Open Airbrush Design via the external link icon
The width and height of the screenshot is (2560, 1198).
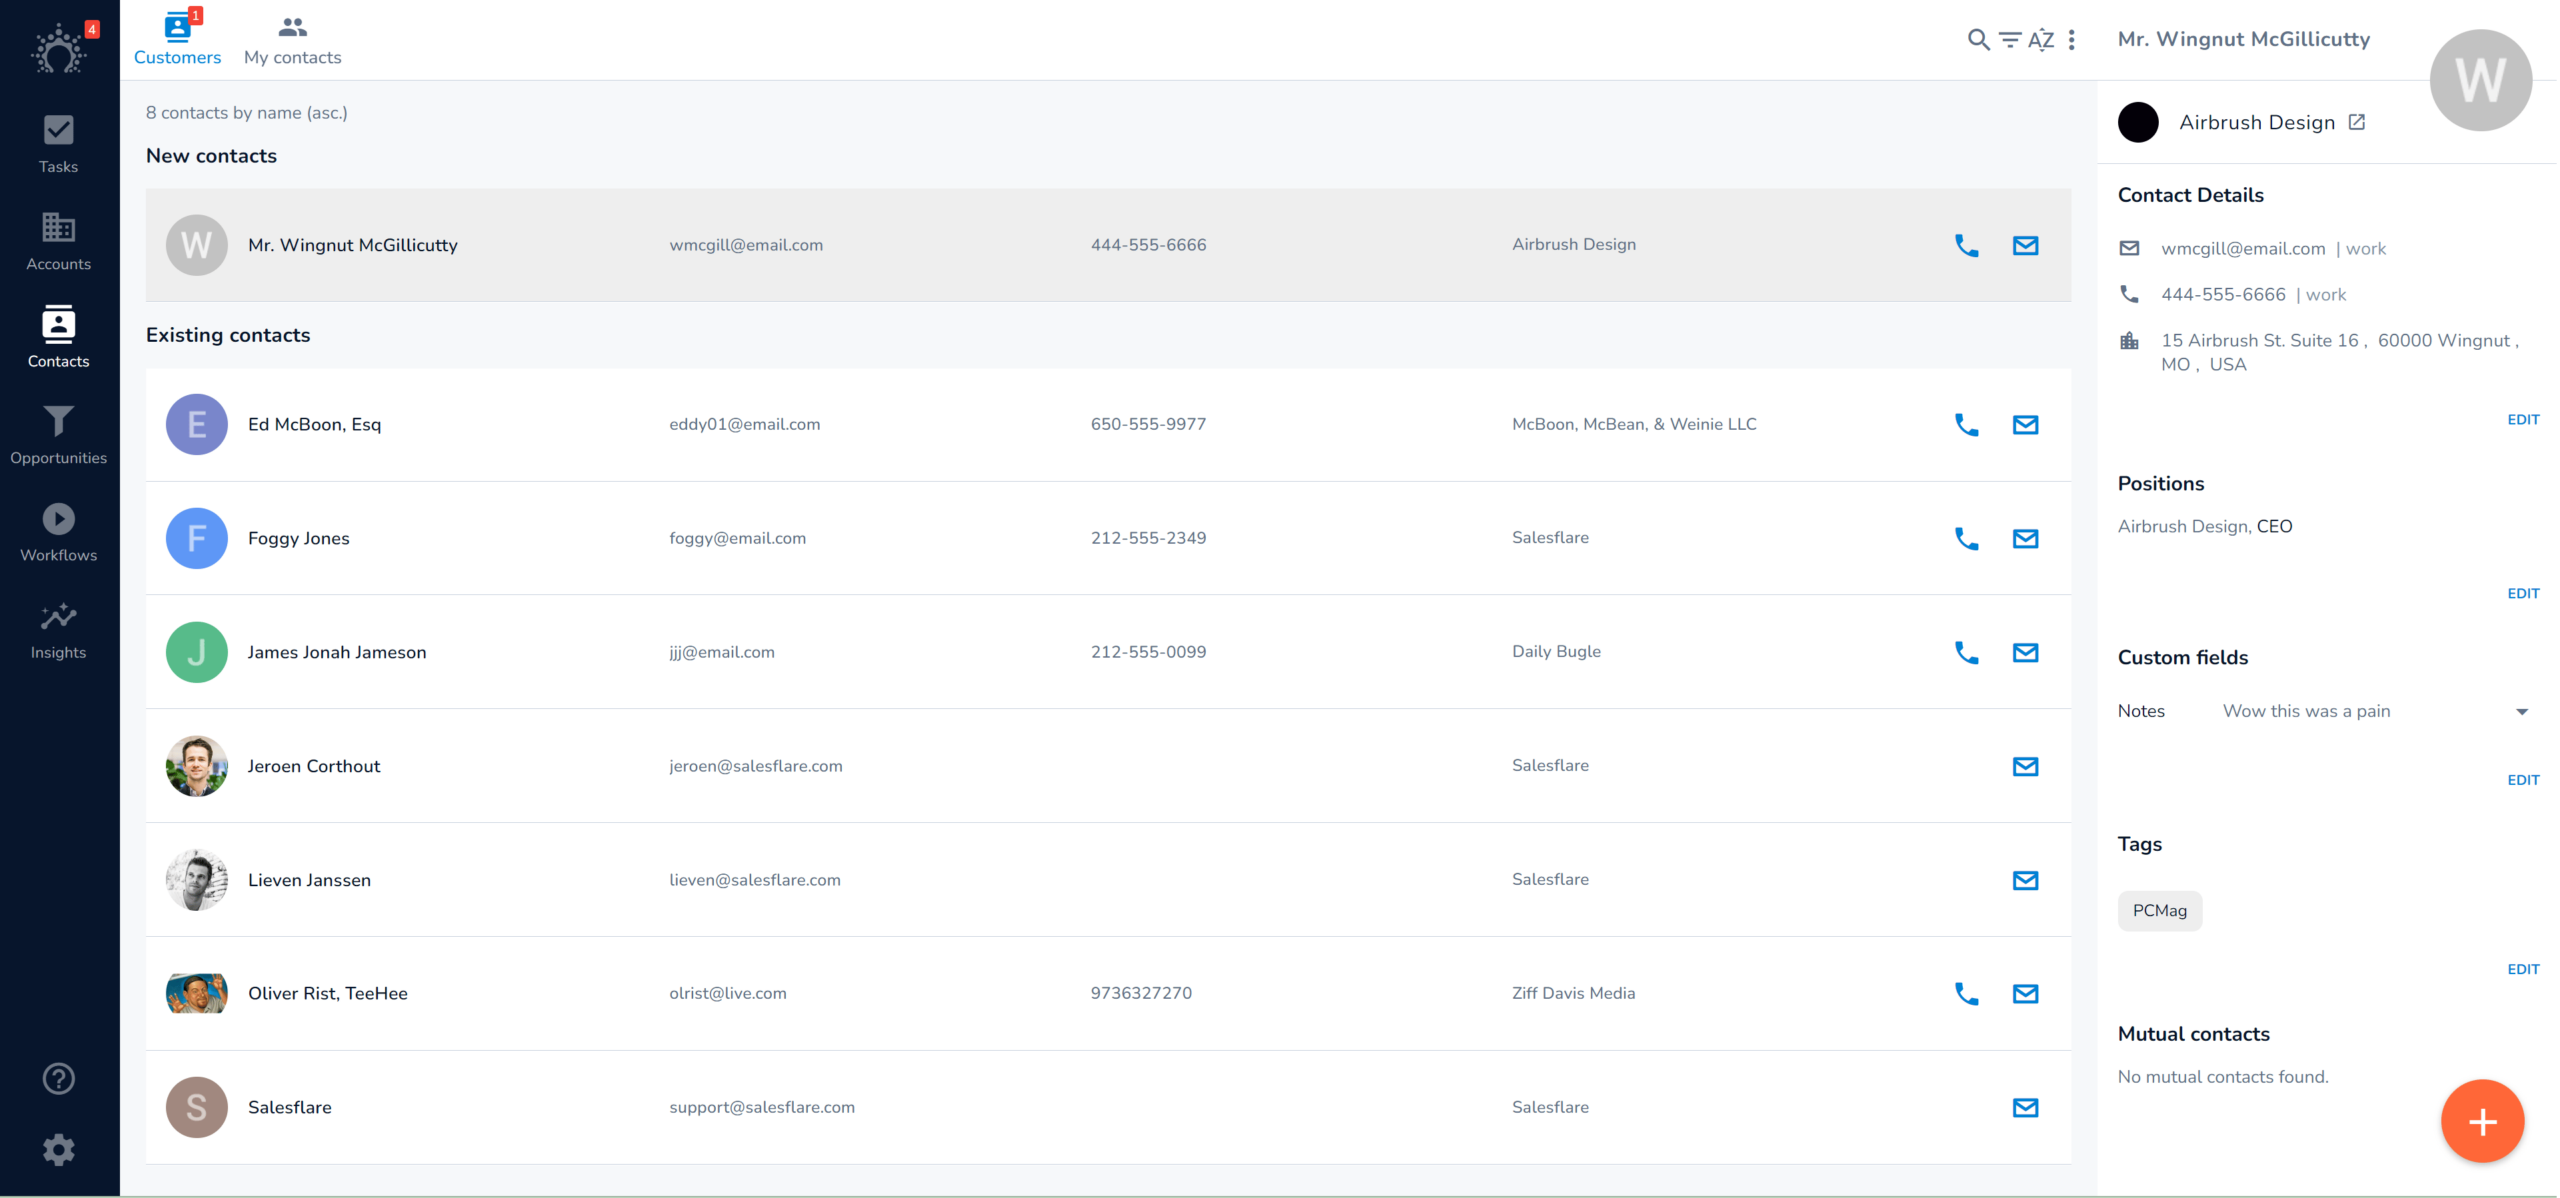pyautogui.click(x=2357, y=121)
